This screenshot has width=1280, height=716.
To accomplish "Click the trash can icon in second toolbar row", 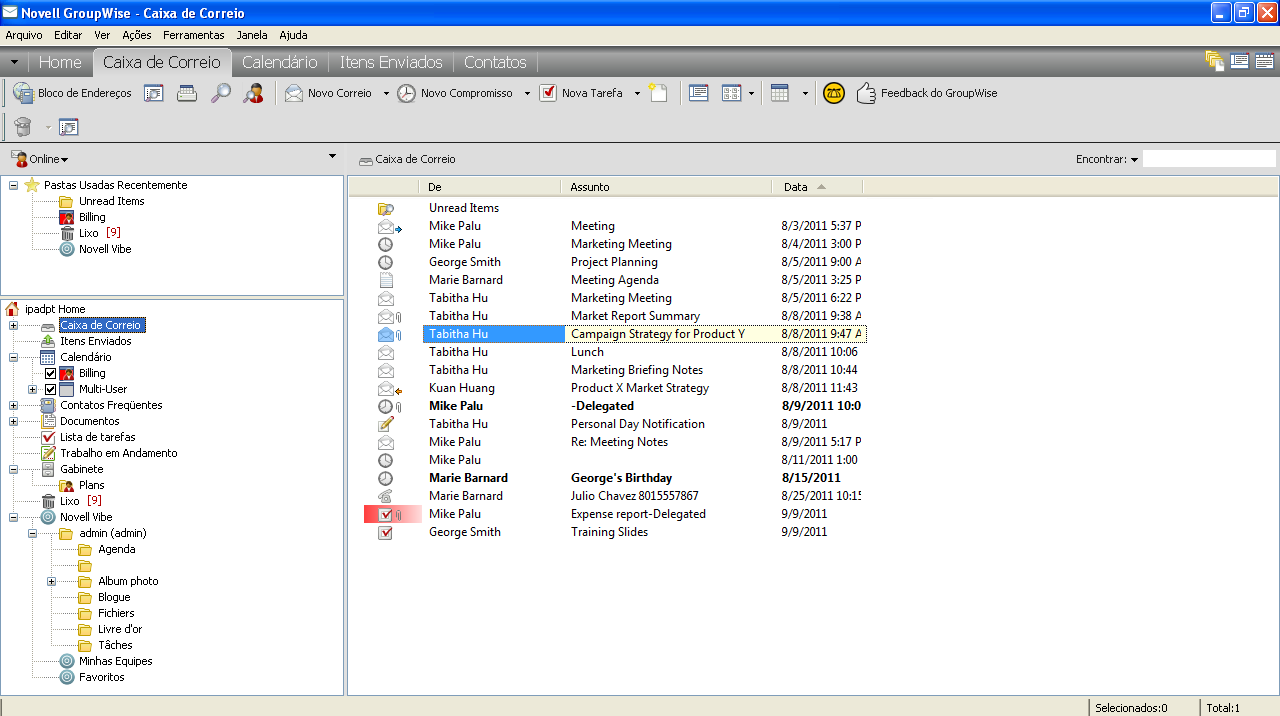I will click(x=23, y=127).
